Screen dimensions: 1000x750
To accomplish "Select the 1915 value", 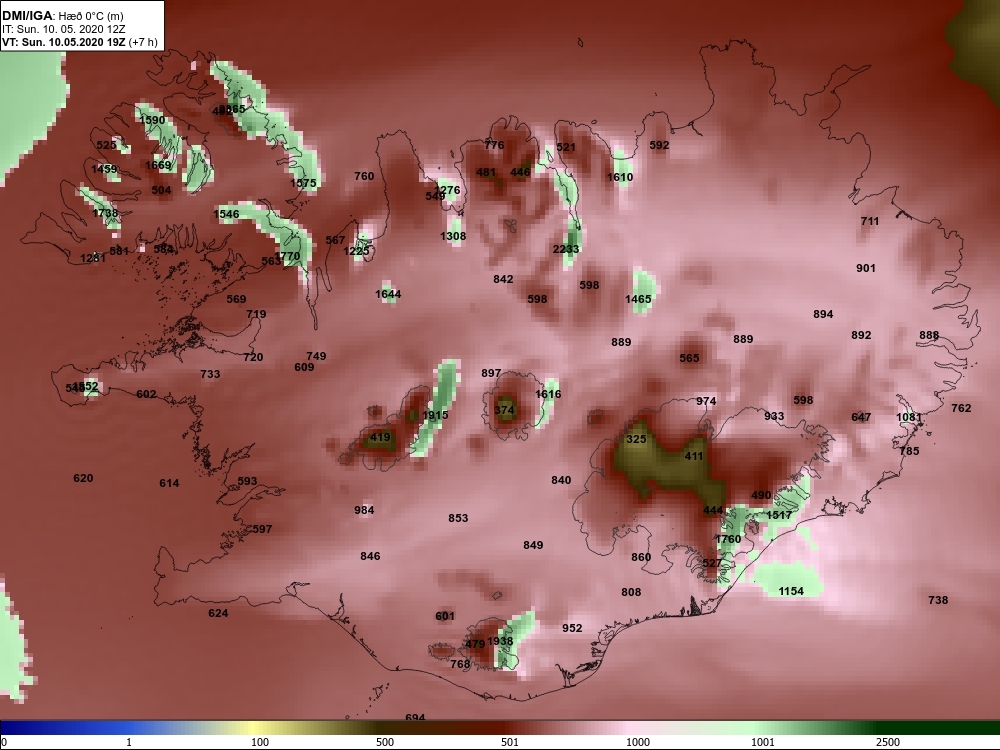I will click(436, 415).
